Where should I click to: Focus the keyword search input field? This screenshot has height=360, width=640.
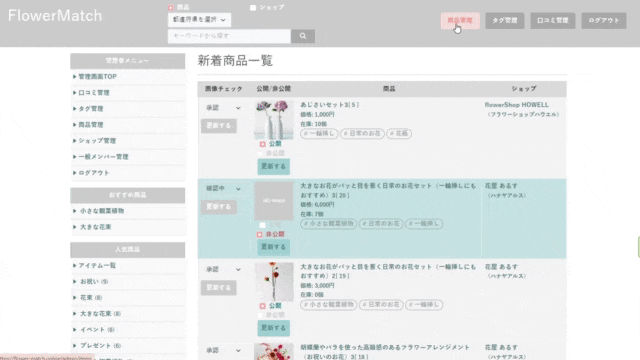coord(229,36)
